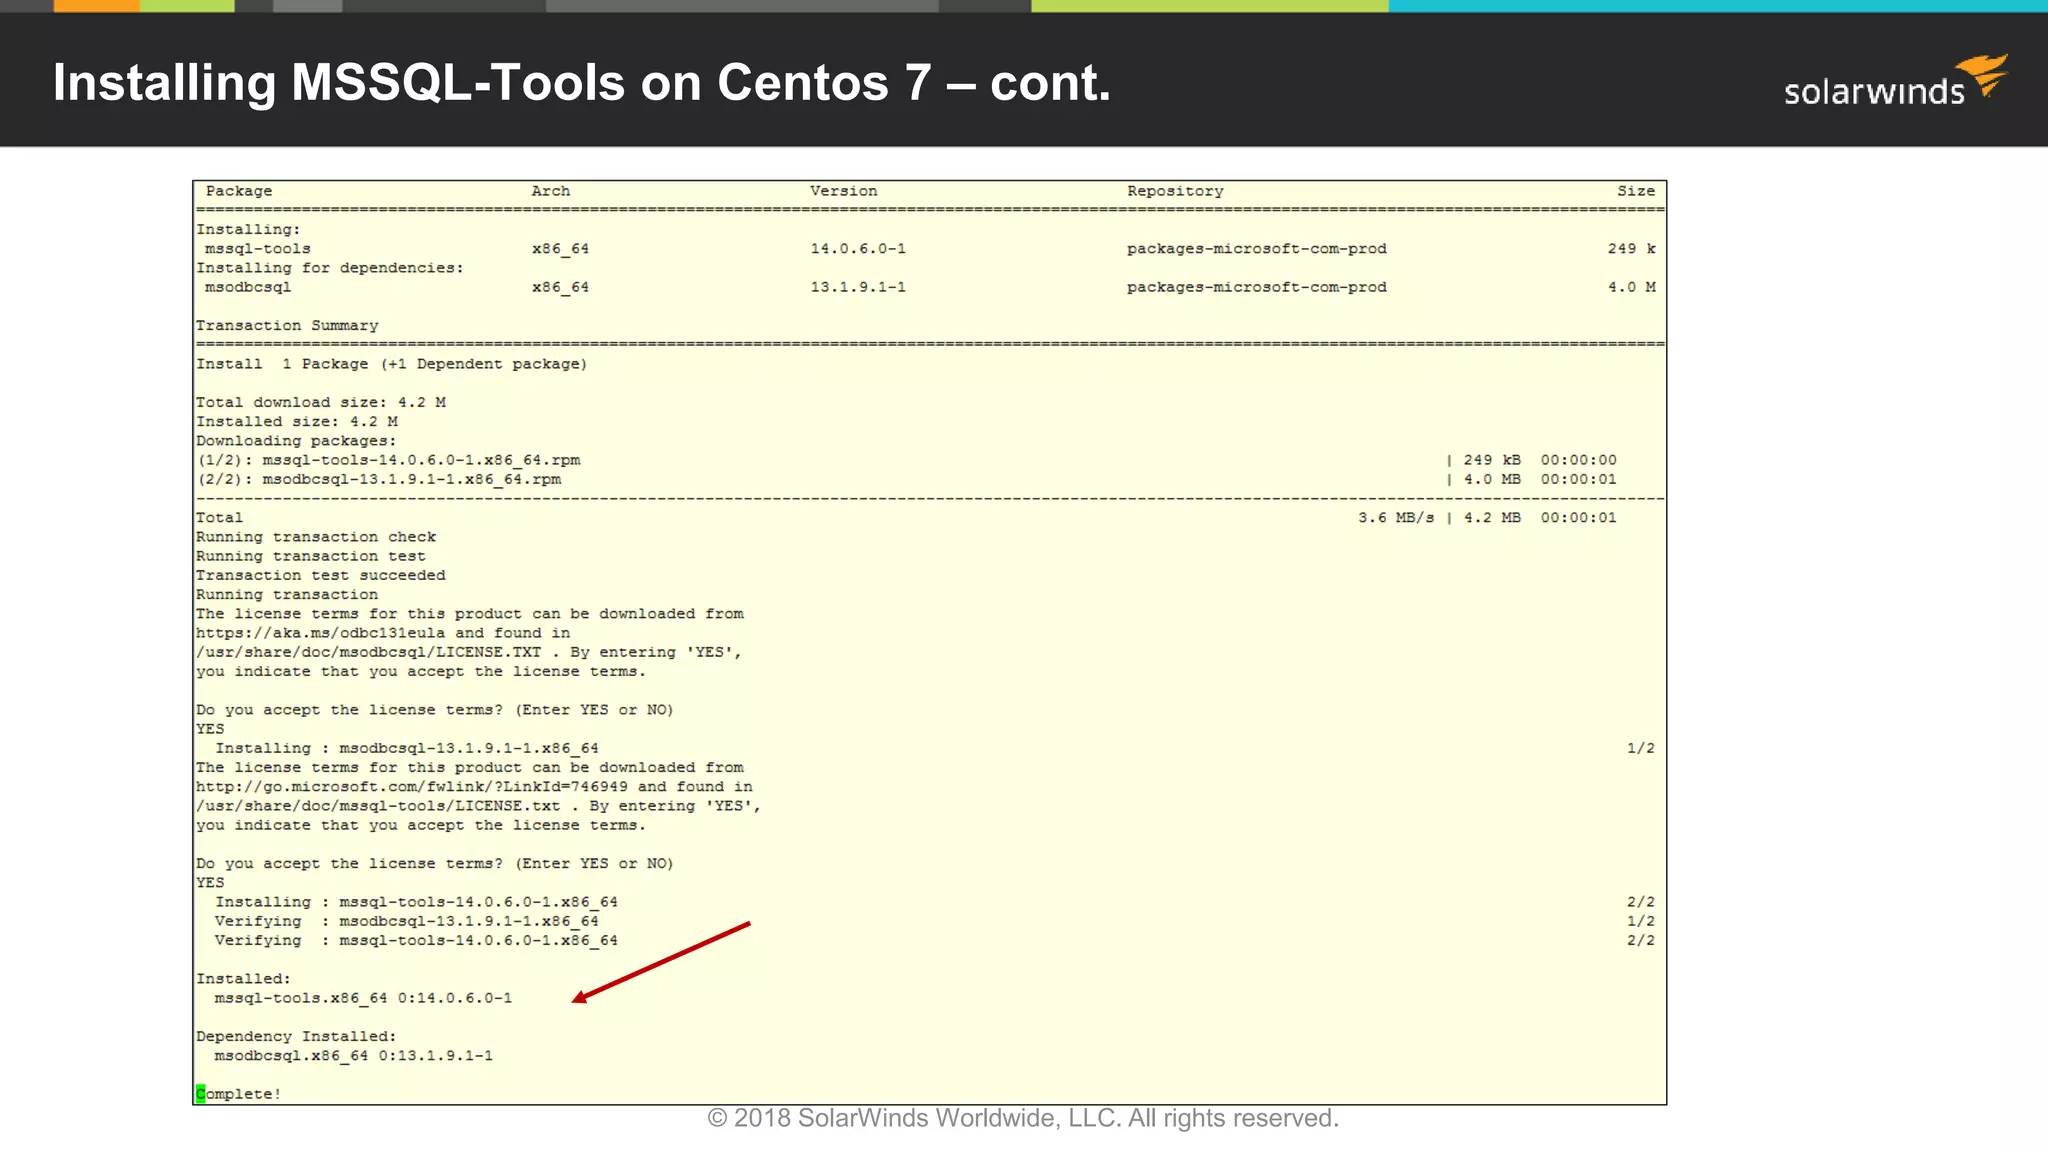Click '(2/2): msodbcsql-13.1.9.1-1.x86_64.rpm' line
Image resolution: width=2048 pixels, height=1152 pixels.
pyautogui.click(x=379, y=480)
